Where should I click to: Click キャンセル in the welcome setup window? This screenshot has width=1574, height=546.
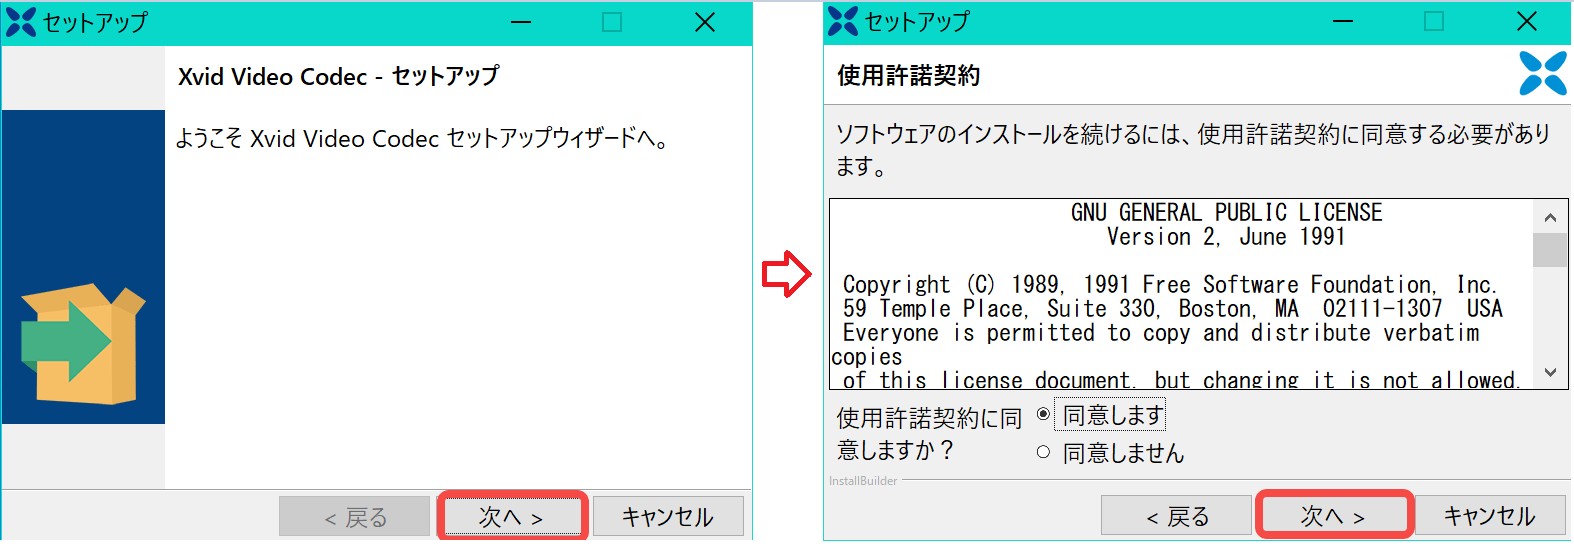tap(668, 516)
